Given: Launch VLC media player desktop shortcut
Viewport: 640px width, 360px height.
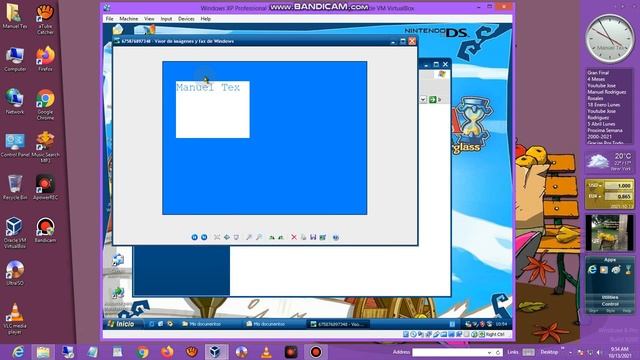Looking at the screenshot, I should point(15,319).
